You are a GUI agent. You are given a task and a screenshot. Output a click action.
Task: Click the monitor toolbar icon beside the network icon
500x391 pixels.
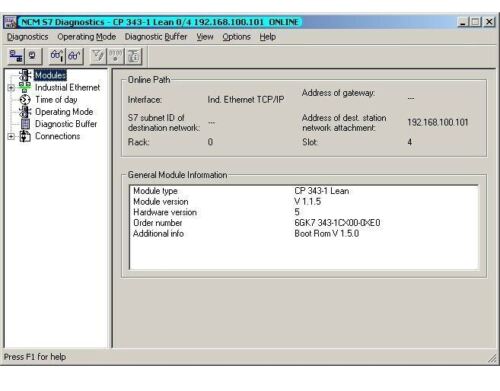point(33,56)
